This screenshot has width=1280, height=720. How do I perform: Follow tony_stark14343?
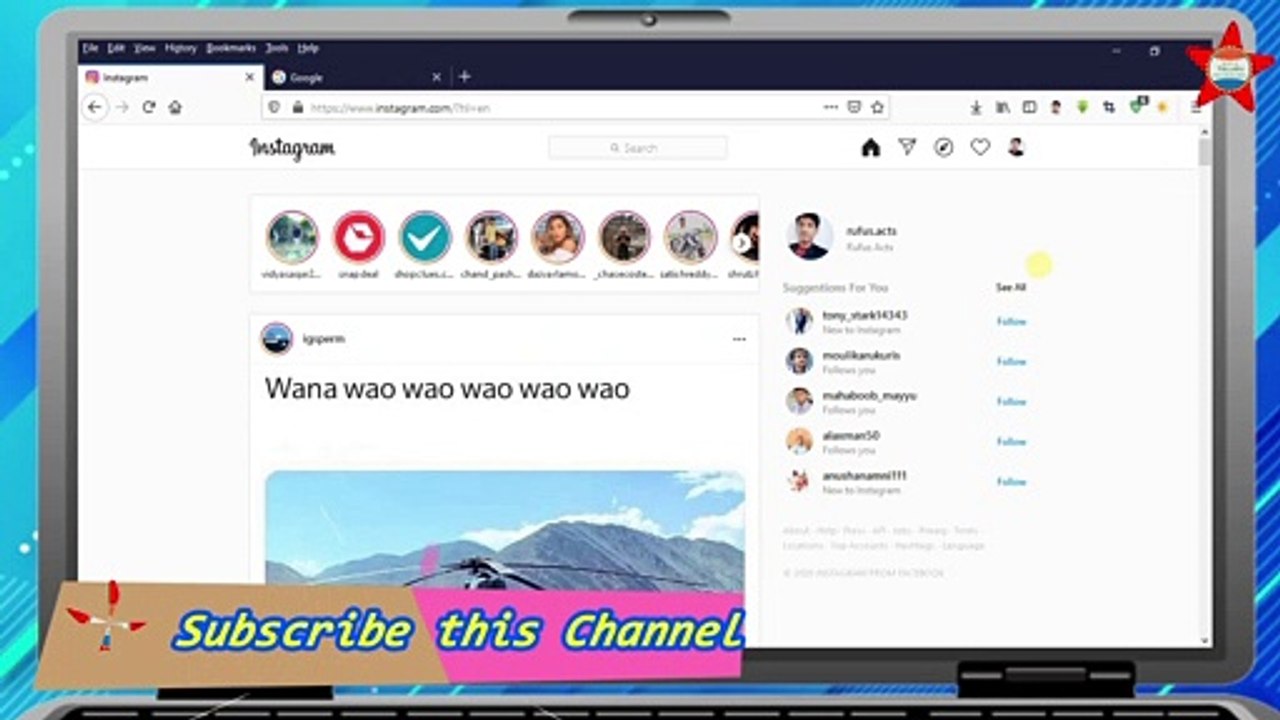(x=1011, y=321)
